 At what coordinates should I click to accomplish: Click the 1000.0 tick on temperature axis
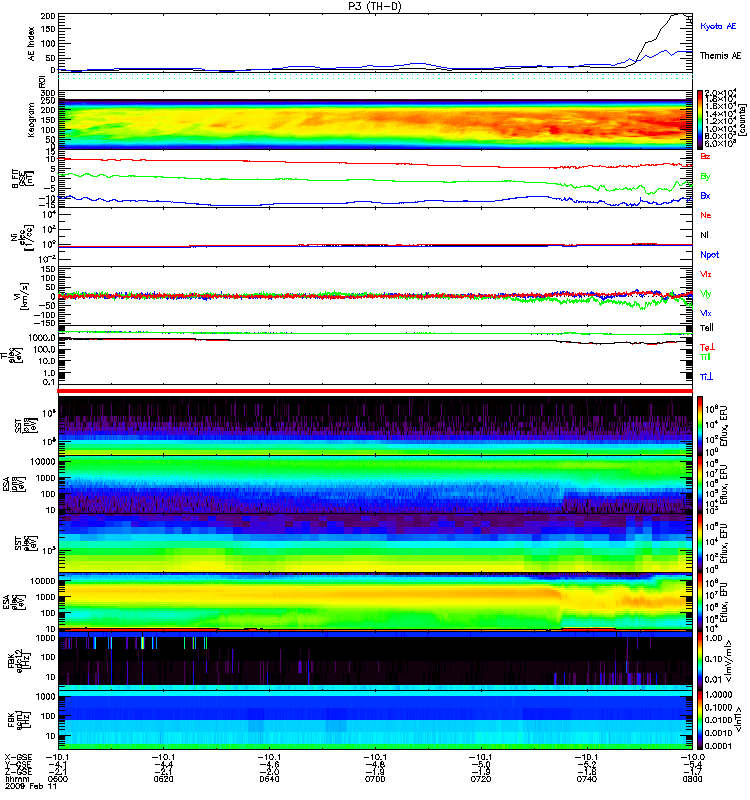(43, 338)
